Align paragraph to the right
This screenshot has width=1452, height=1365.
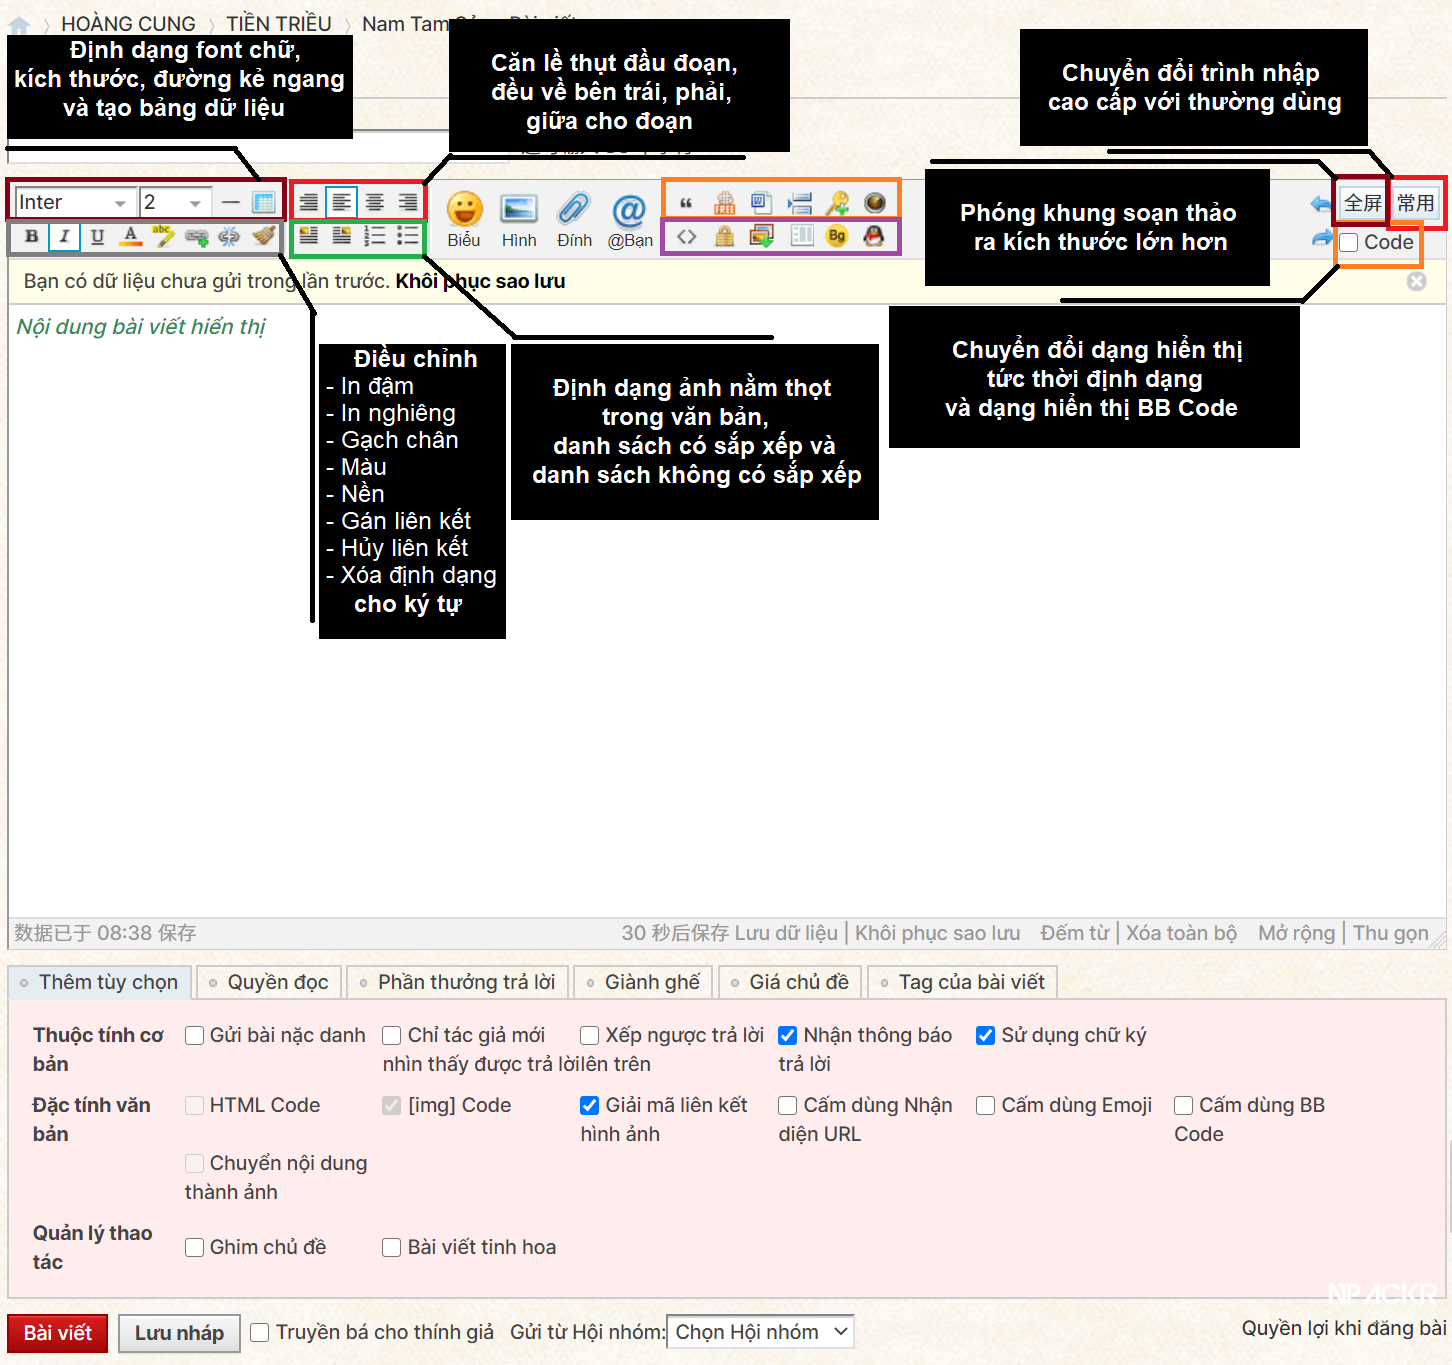[x=408, y=202]
